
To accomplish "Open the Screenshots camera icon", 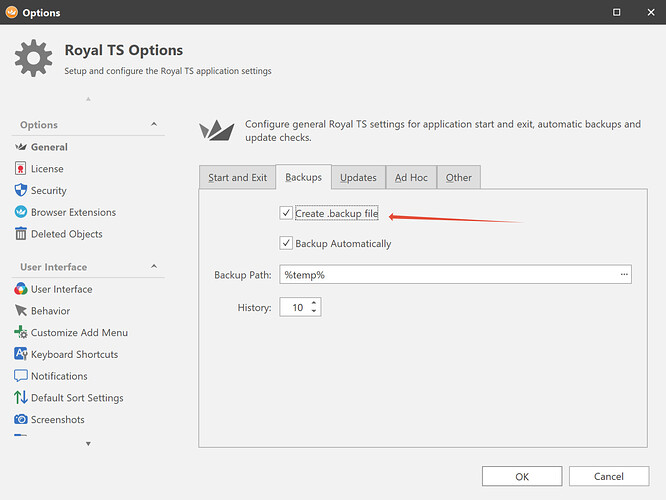I will (x=22, y=420).
